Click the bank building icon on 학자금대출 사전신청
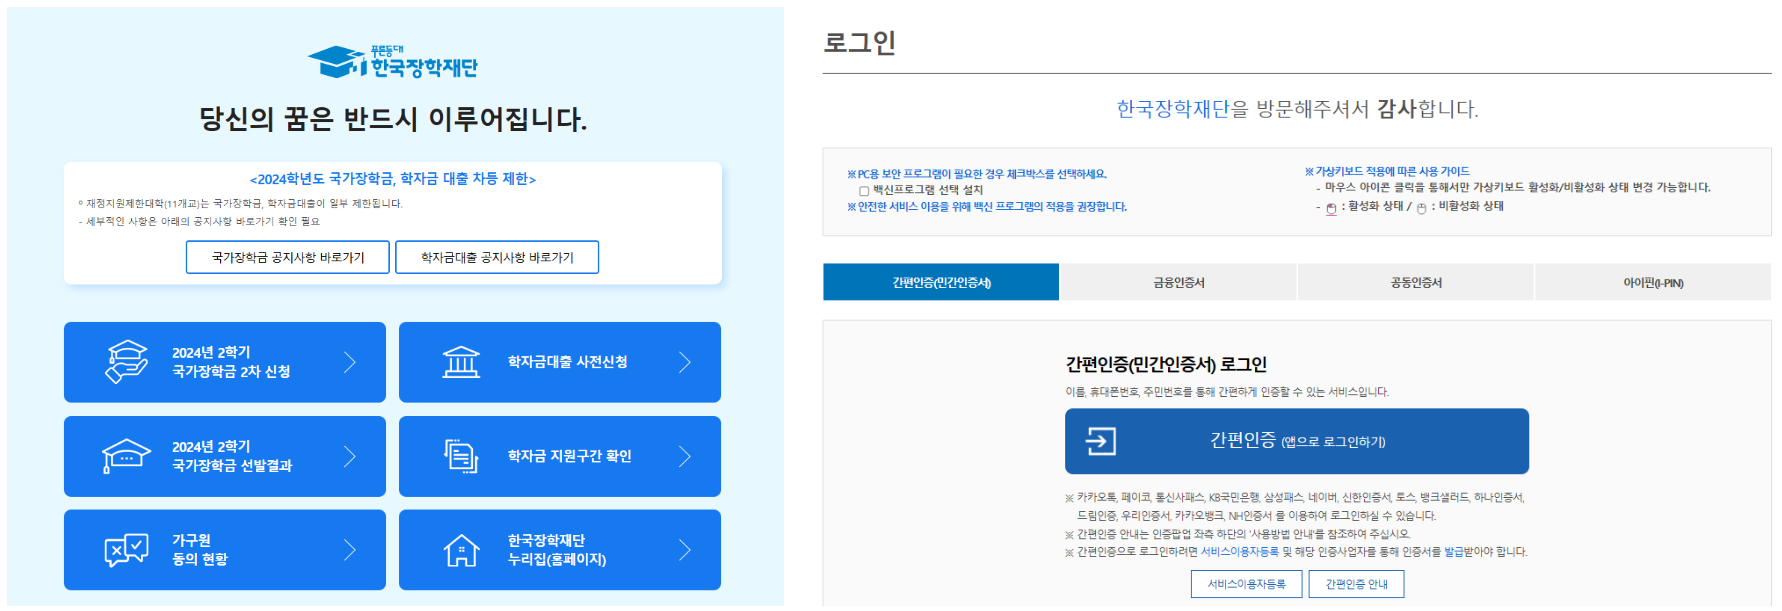1782x611 pixels. click(461, 362)
